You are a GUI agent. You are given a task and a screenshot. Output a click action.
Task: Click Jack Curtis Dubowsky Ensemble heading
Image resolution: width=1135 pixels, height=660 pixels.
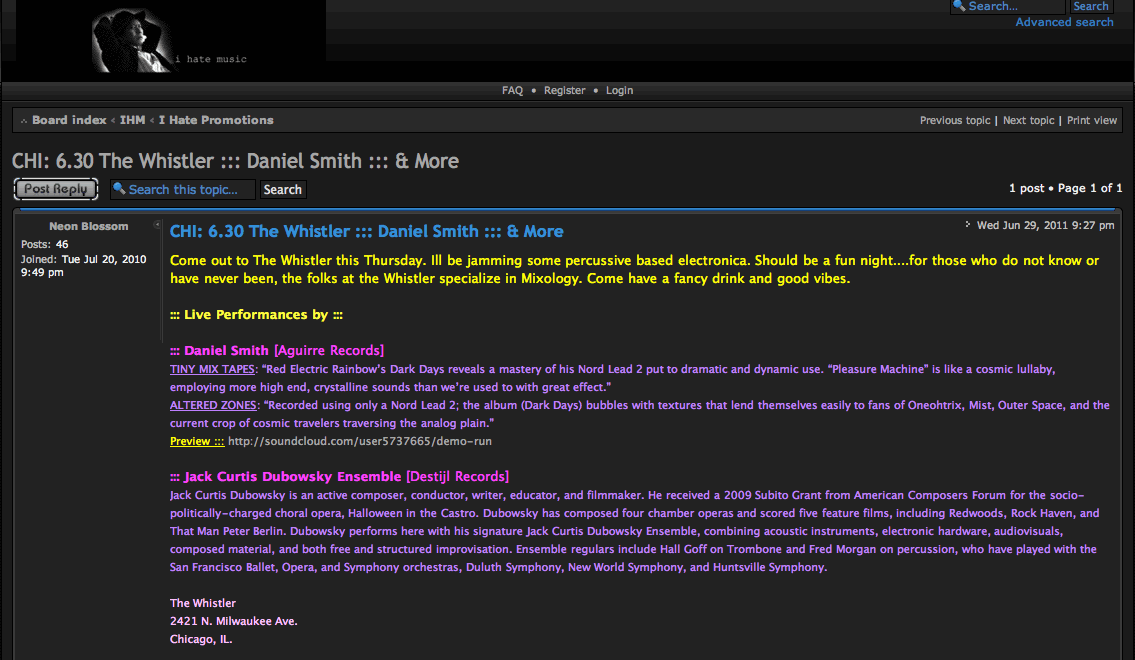click(x=292, y=477)
